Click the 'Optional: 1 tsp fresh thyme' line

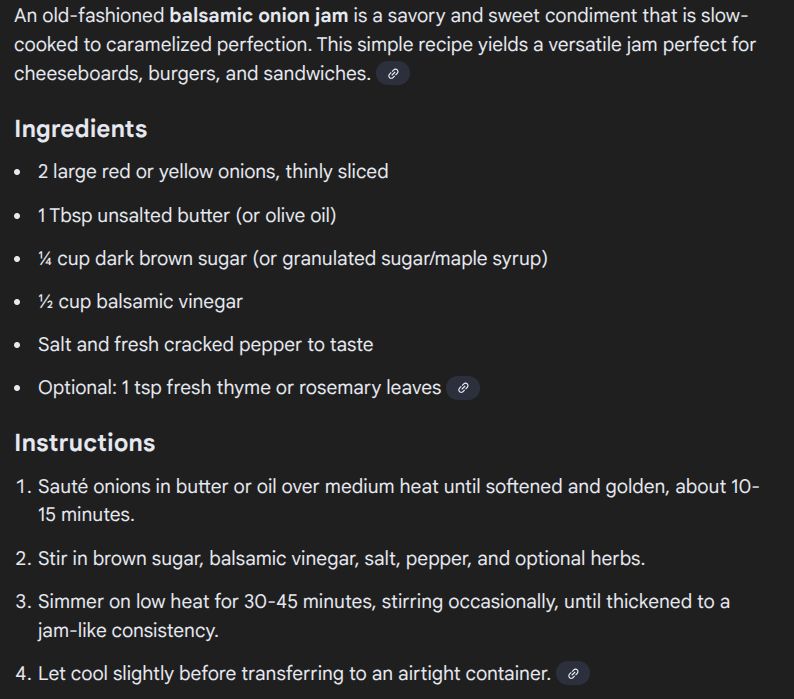pos(240,387)
